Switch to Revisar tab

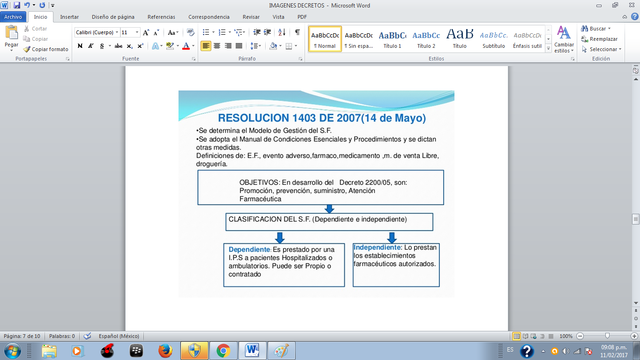[251, 17]
